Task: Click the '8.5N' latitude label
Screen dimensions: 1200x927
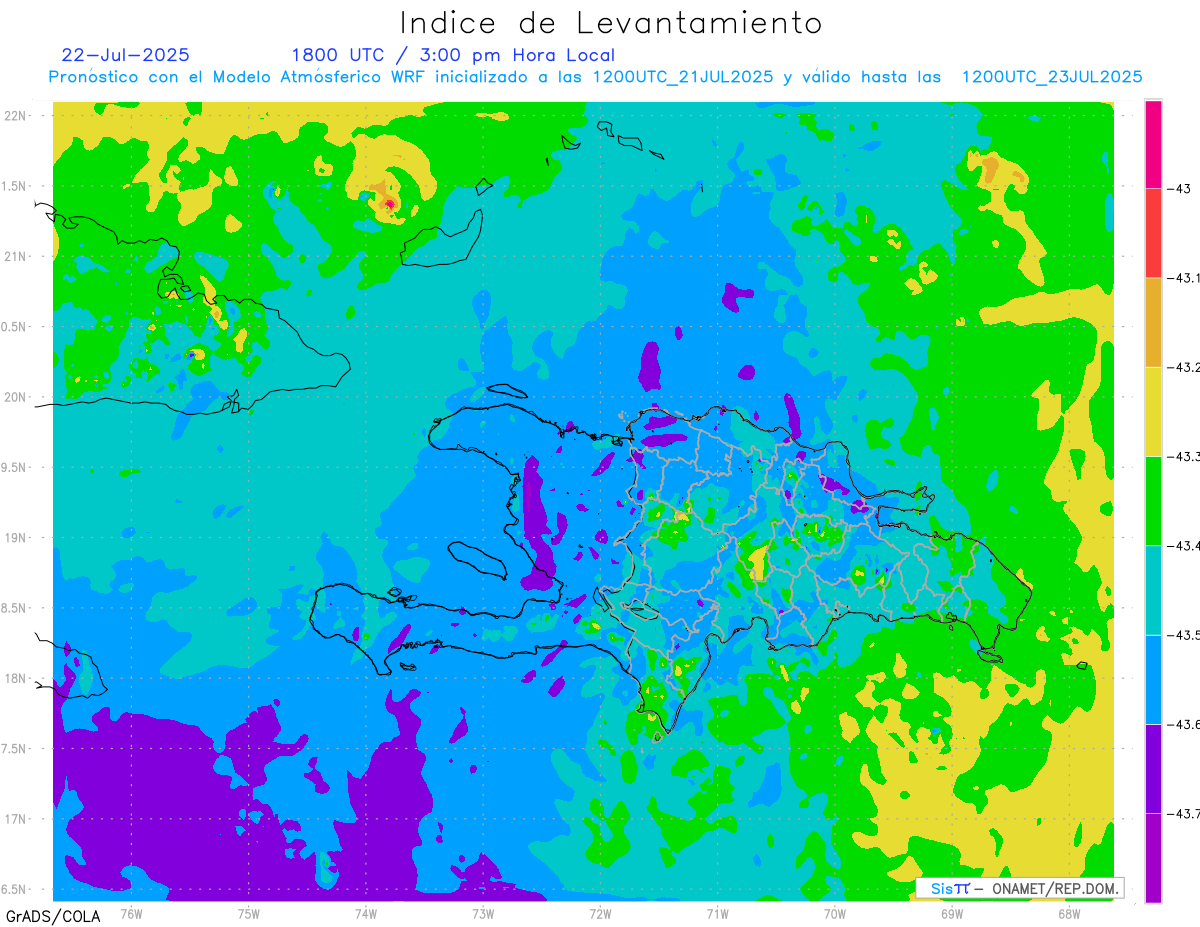Action: point(13,608)
